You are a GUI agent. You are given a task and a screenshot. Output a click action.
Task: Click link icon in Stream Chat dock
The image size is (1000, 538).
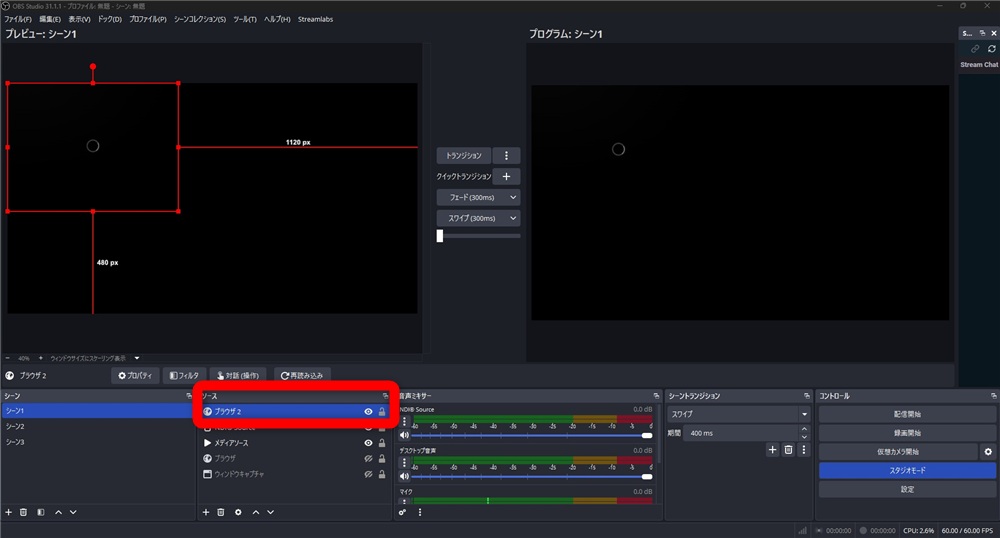[x=975, y=48]
